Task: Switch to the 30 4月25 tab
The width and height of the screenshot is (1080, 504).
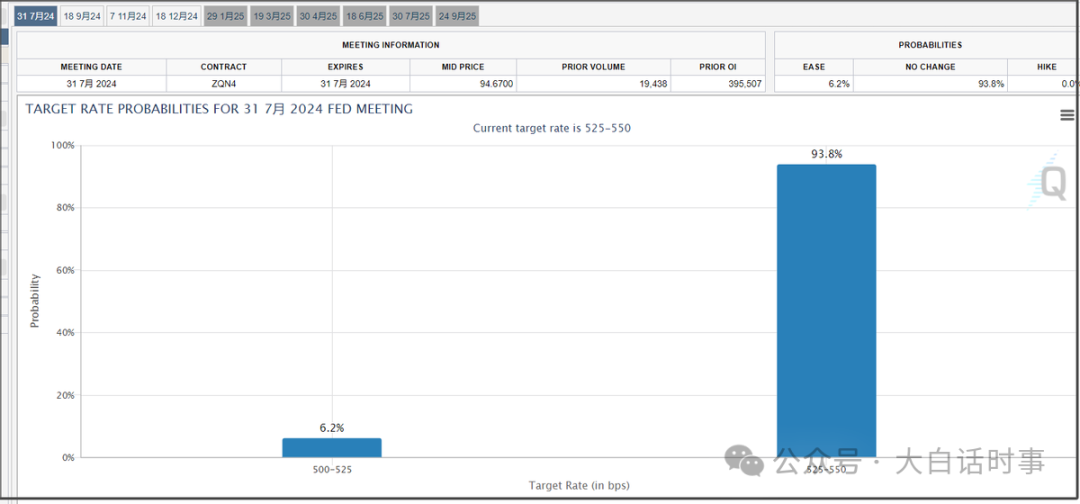Action: tap(318, 16)
